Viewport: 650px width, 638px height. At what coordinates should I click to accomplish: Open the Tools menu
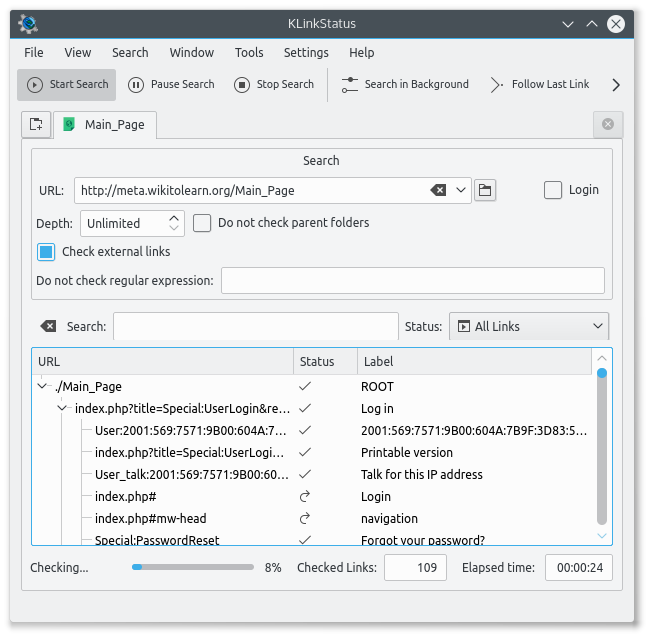click(249, 52)
